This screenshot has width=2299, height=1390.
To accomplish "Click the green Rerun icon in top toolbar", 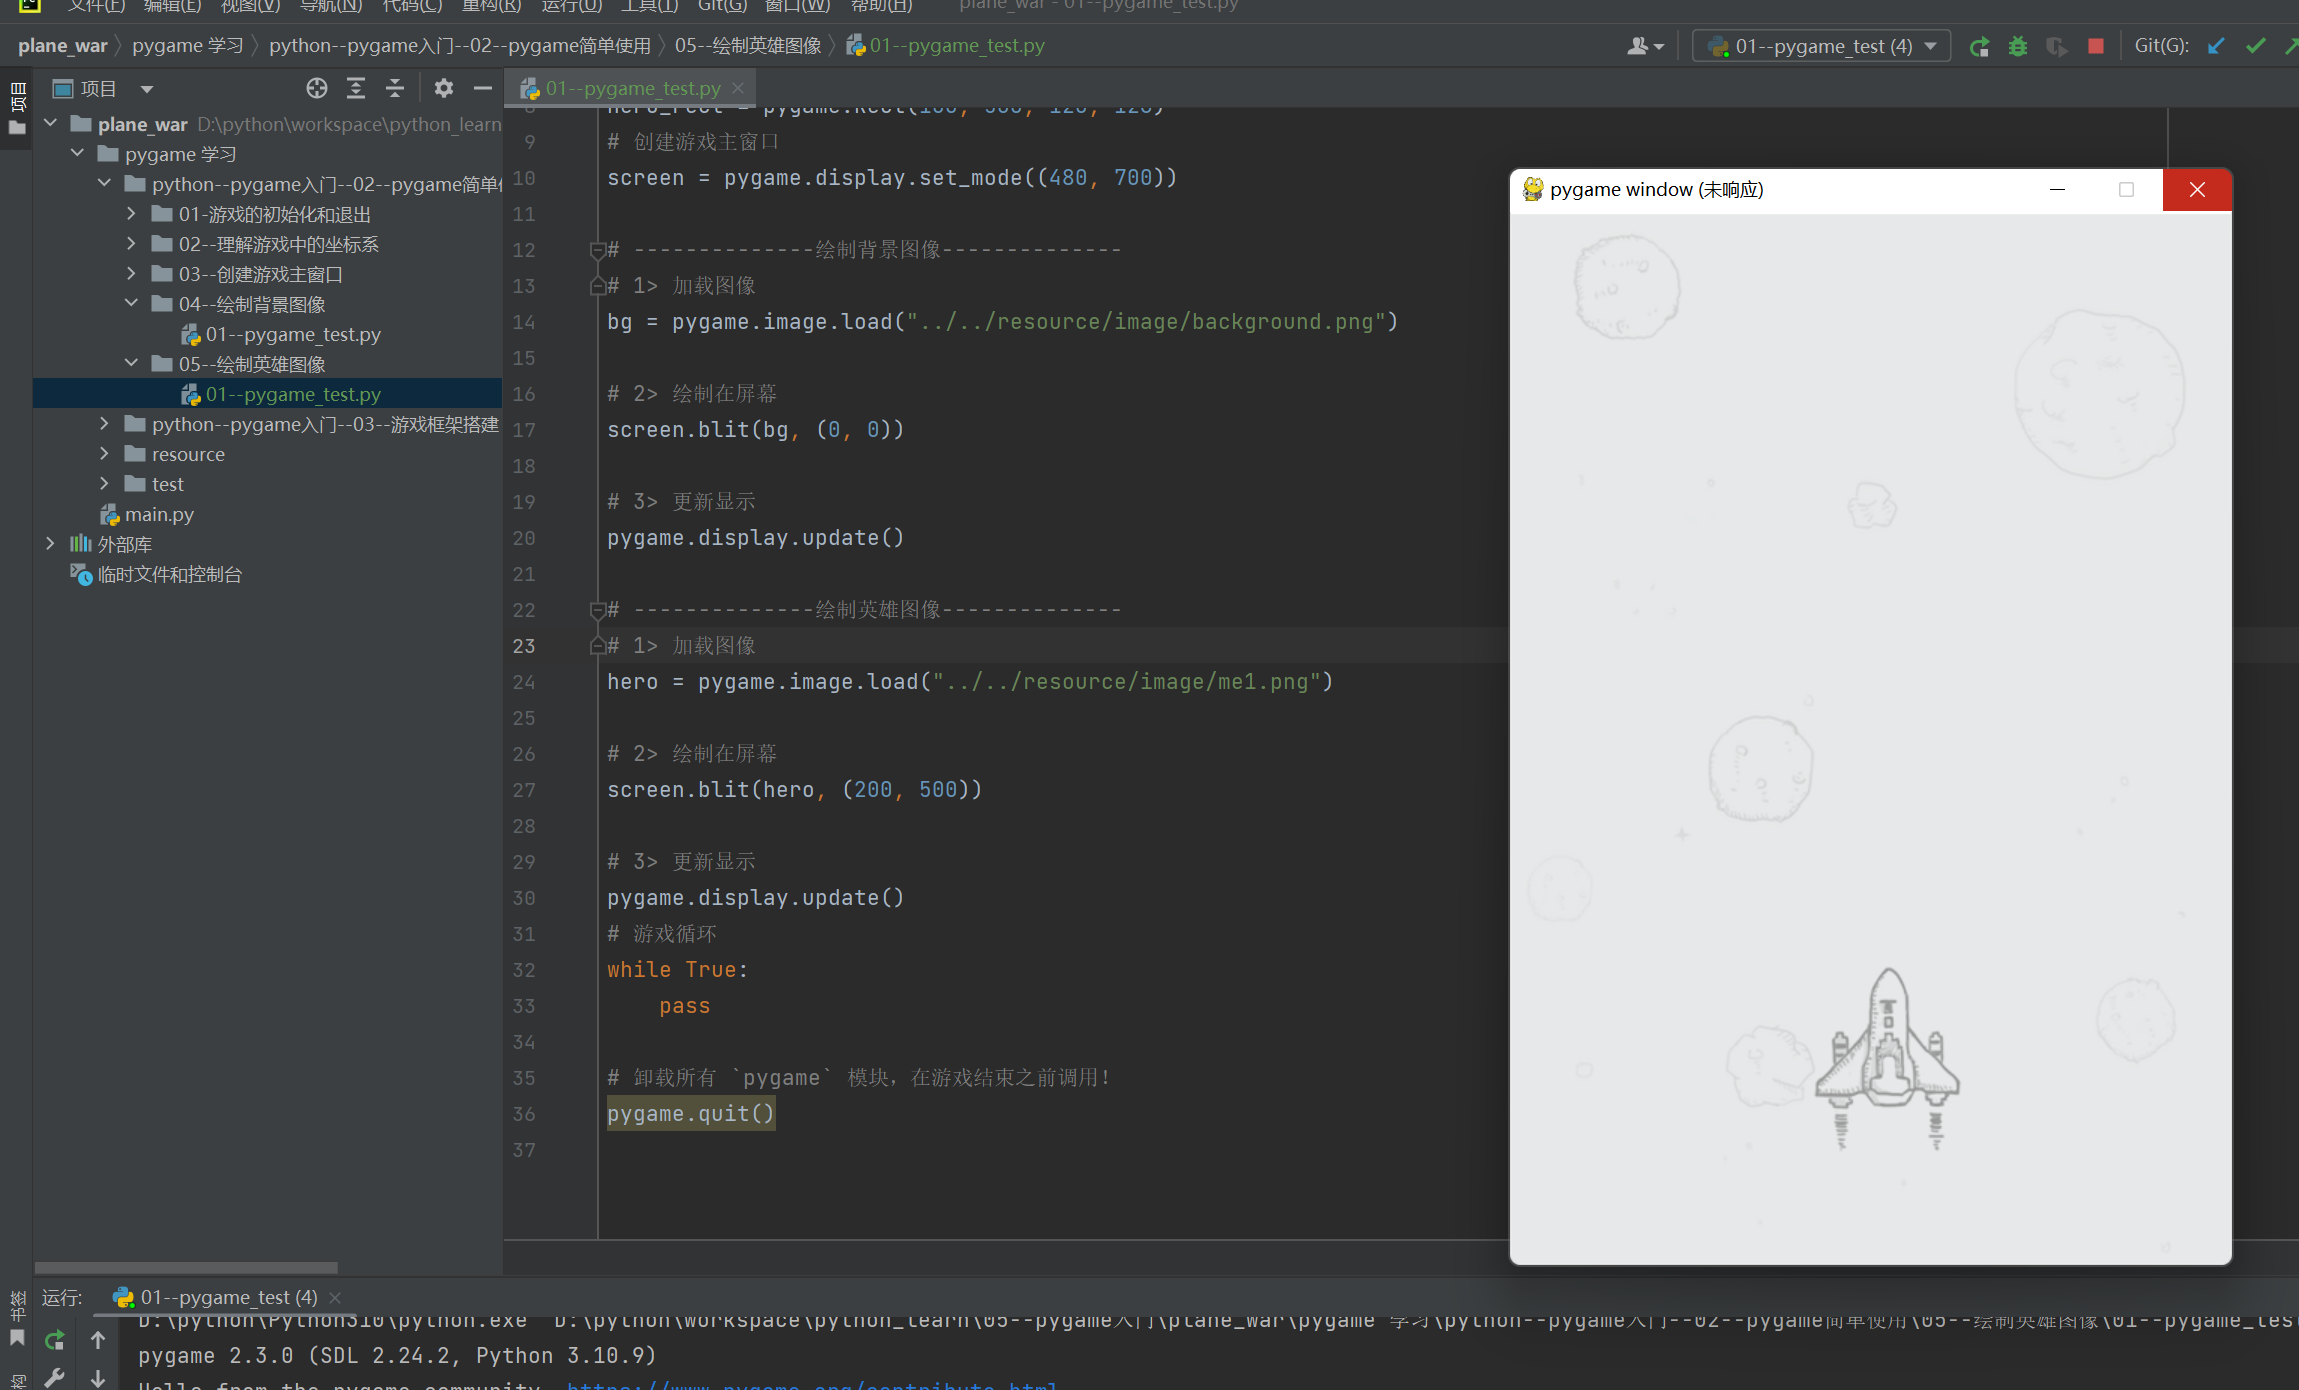I will (1979, 46).
